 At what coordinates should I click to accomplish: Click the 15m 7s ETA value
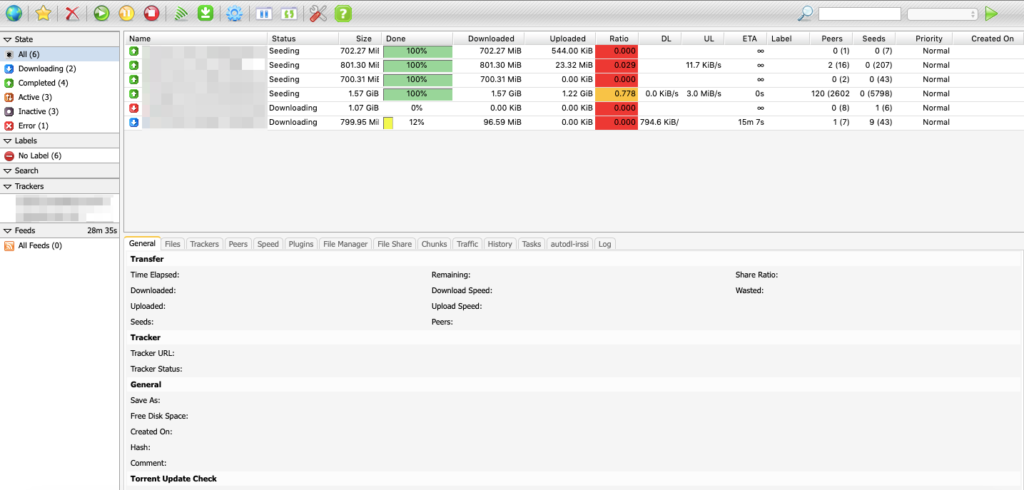(751, 122)
